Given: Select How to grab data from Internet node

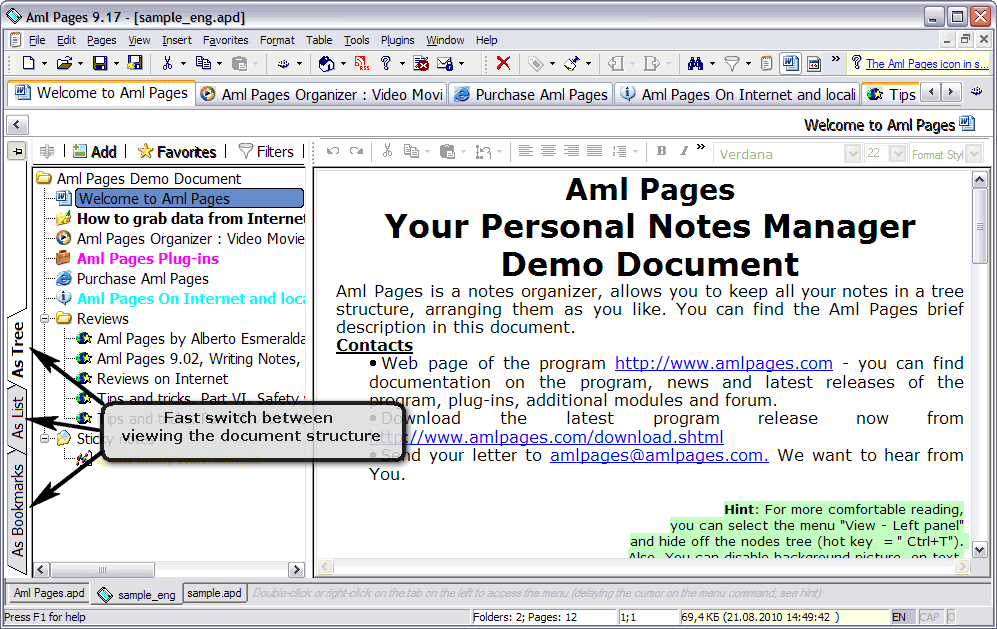Looking at the screenshot, I should coord(190,219).
